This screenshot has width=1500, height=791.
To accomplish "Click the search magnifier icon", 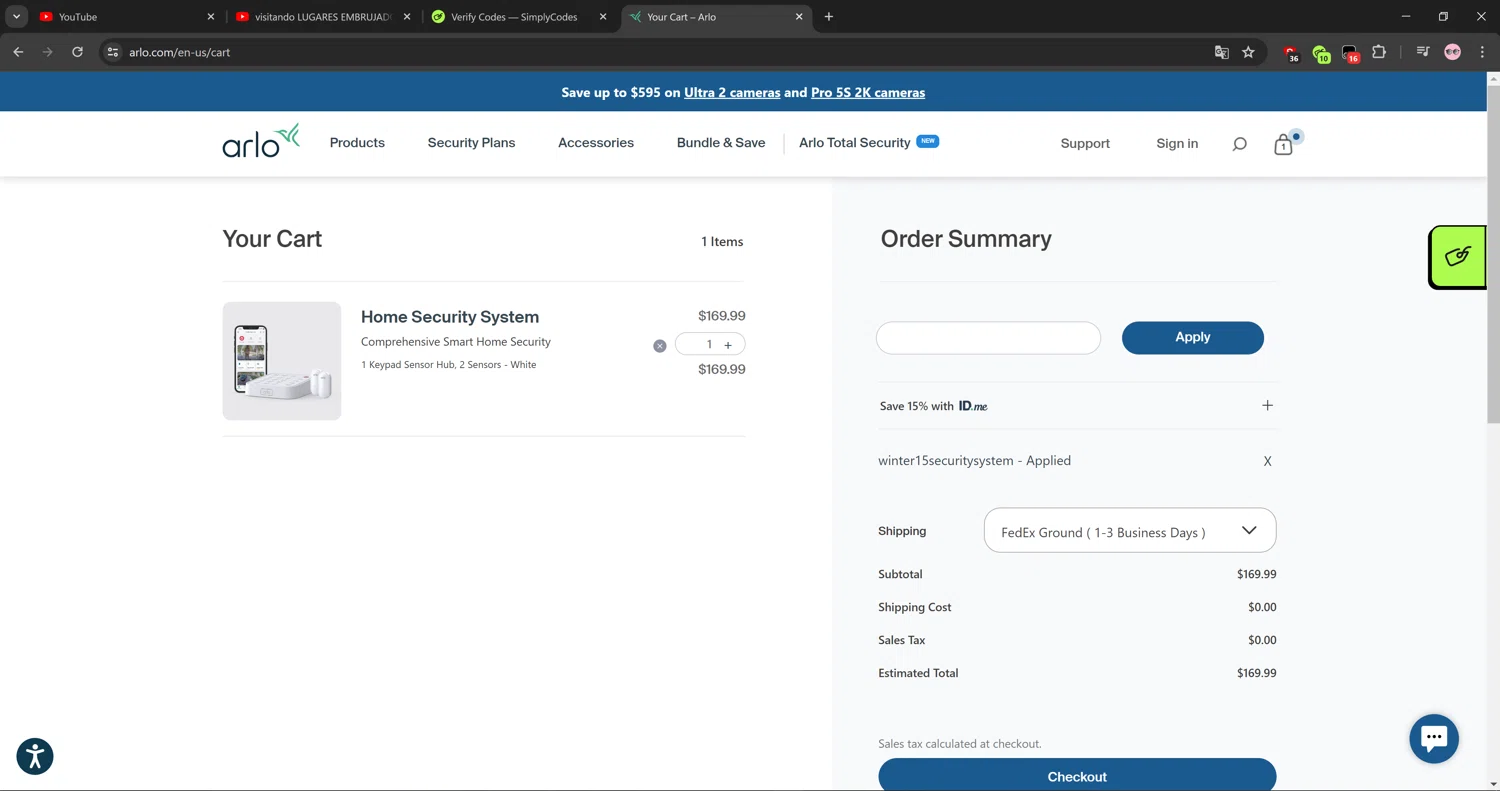I will coord(1239,144).
